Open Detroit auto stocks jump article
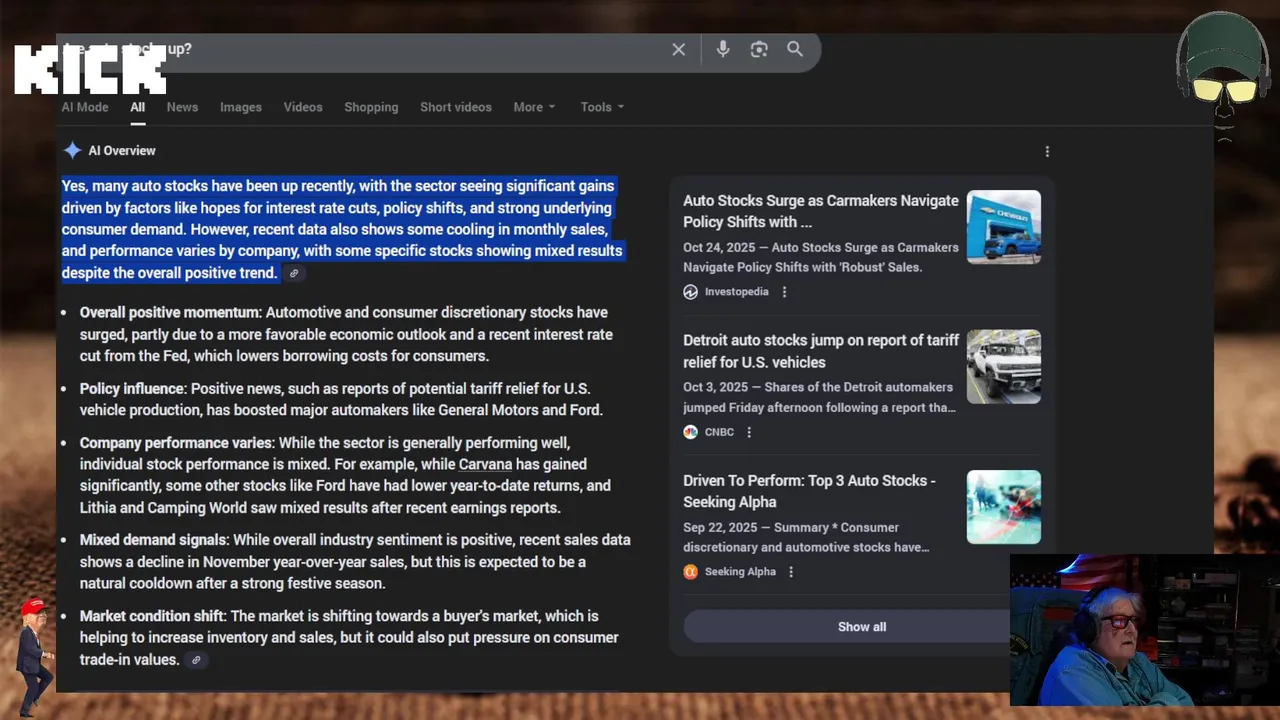Viewport: 1280px width, 720px height. pos(821,351)
